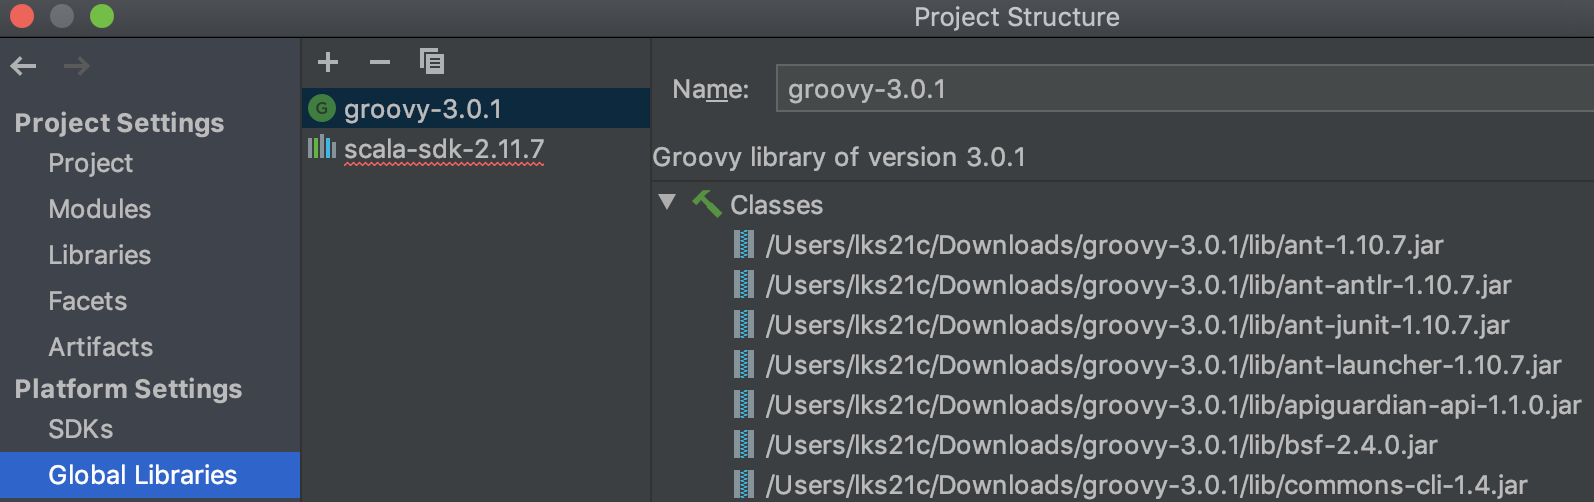Image resolution: width=1594 pixels, height=502 pixels.
Task: Click jar icon beside ant-launcher-1.10.7.jar
Action: point(744,364)
